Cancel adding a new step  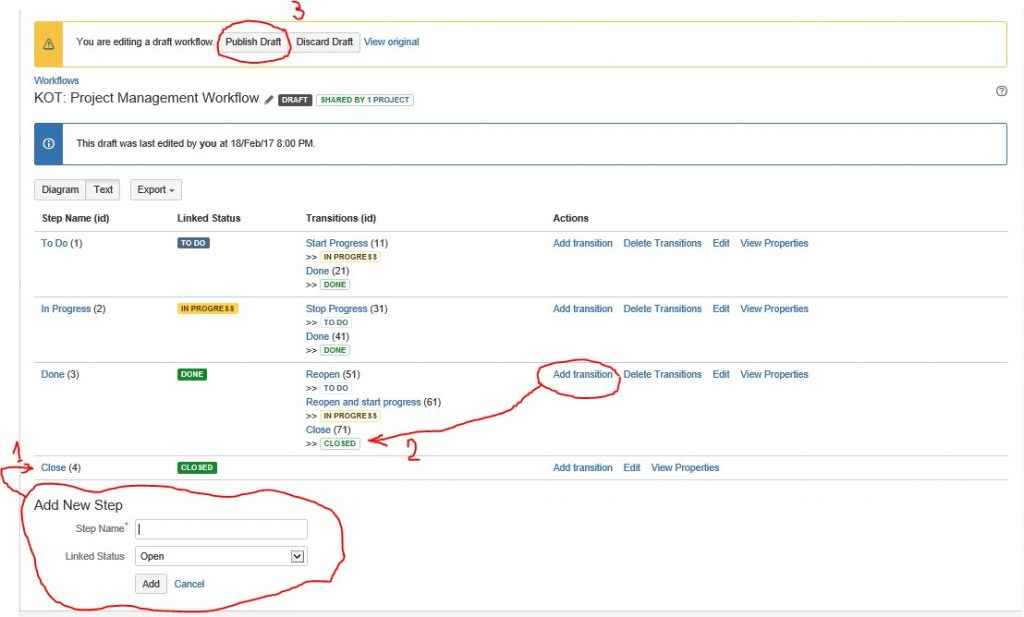(189, 584)
